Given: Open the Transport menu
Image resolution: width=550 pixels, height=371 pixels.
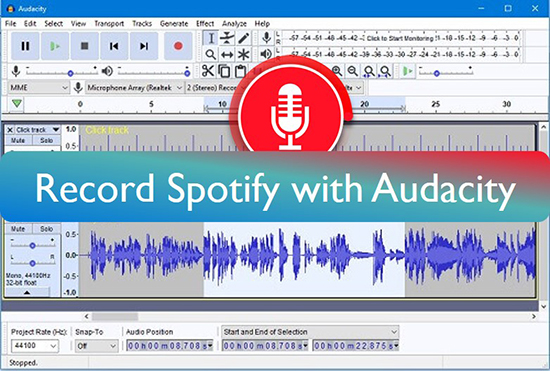Looking at the screenshot, I should (109, 24).
